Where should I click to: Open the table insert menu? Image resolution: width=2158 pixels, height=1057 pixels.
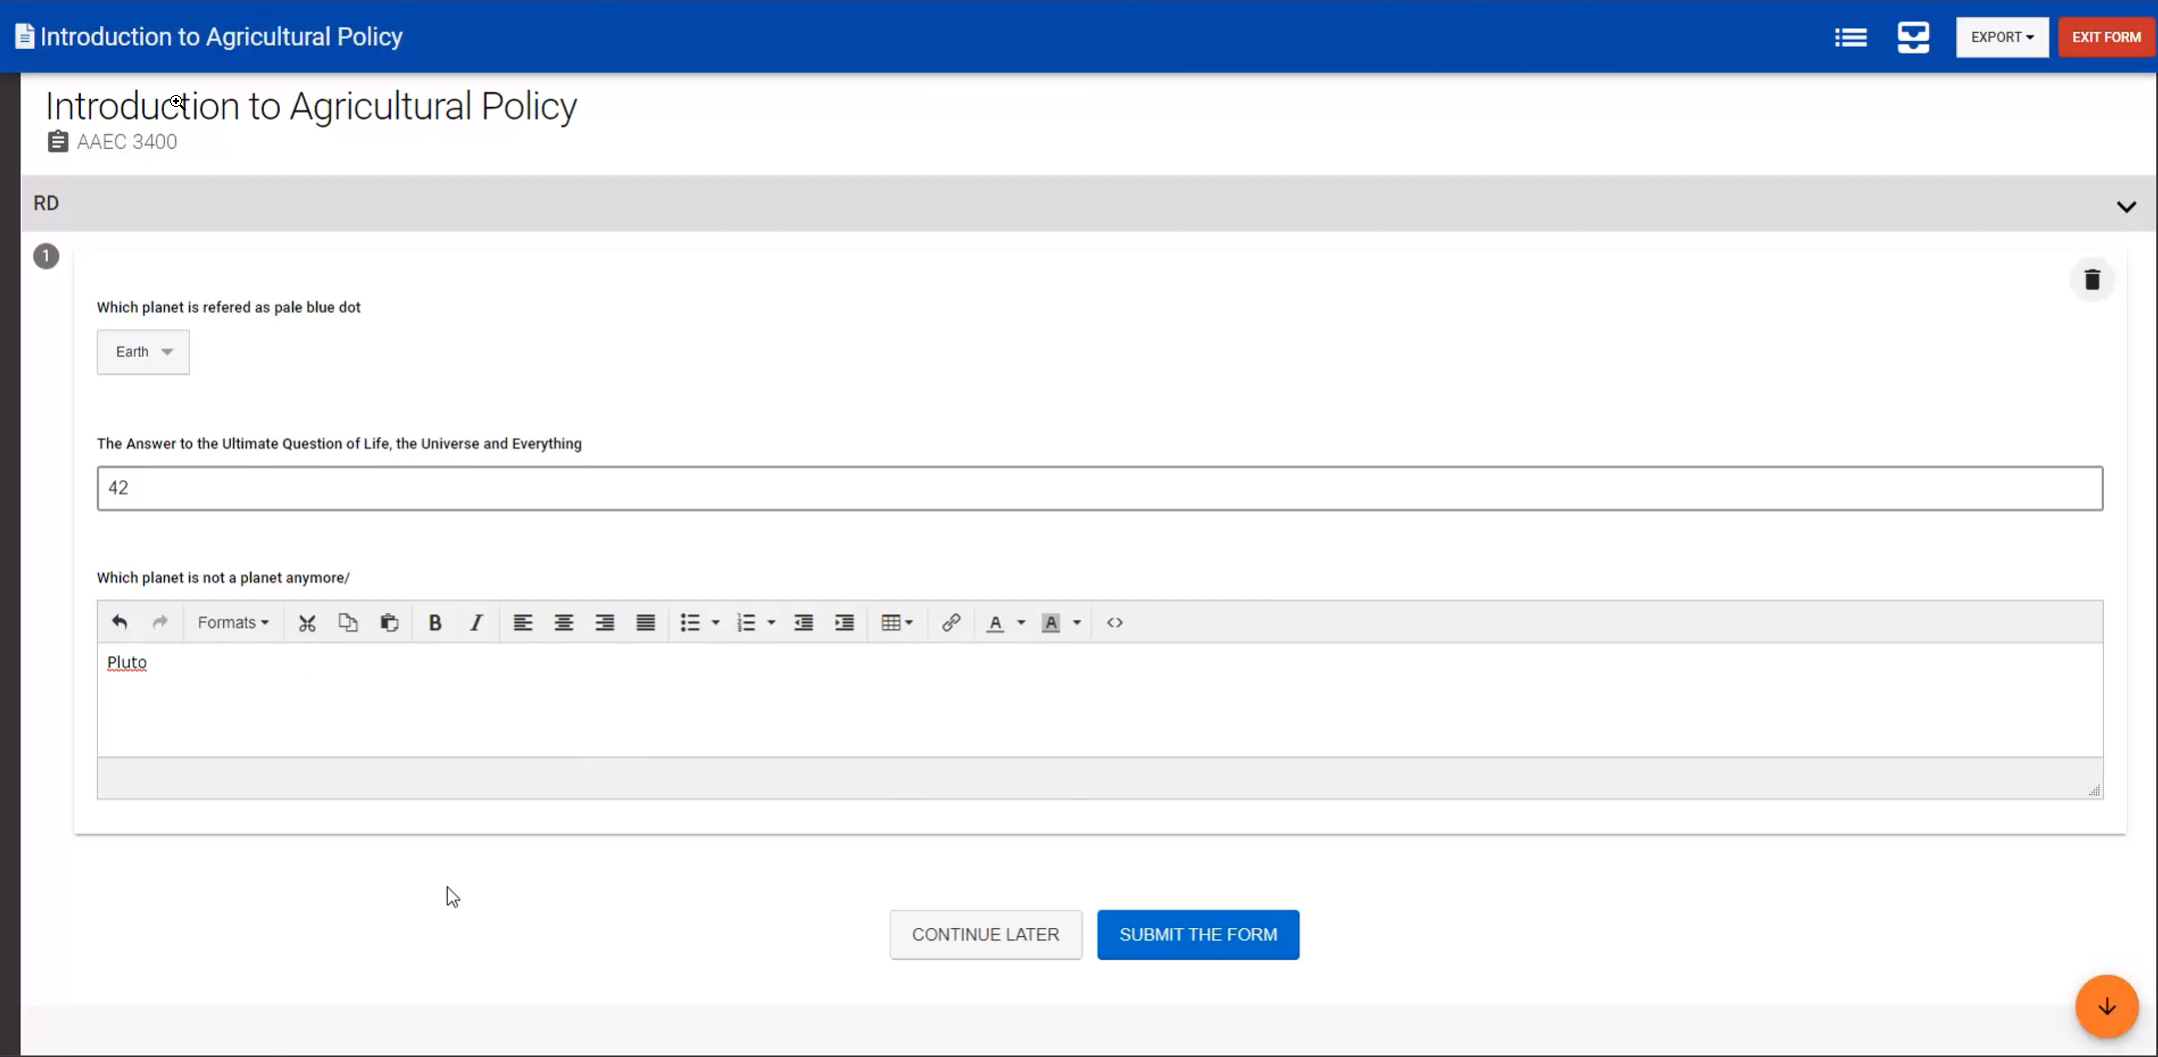[896, 622]
